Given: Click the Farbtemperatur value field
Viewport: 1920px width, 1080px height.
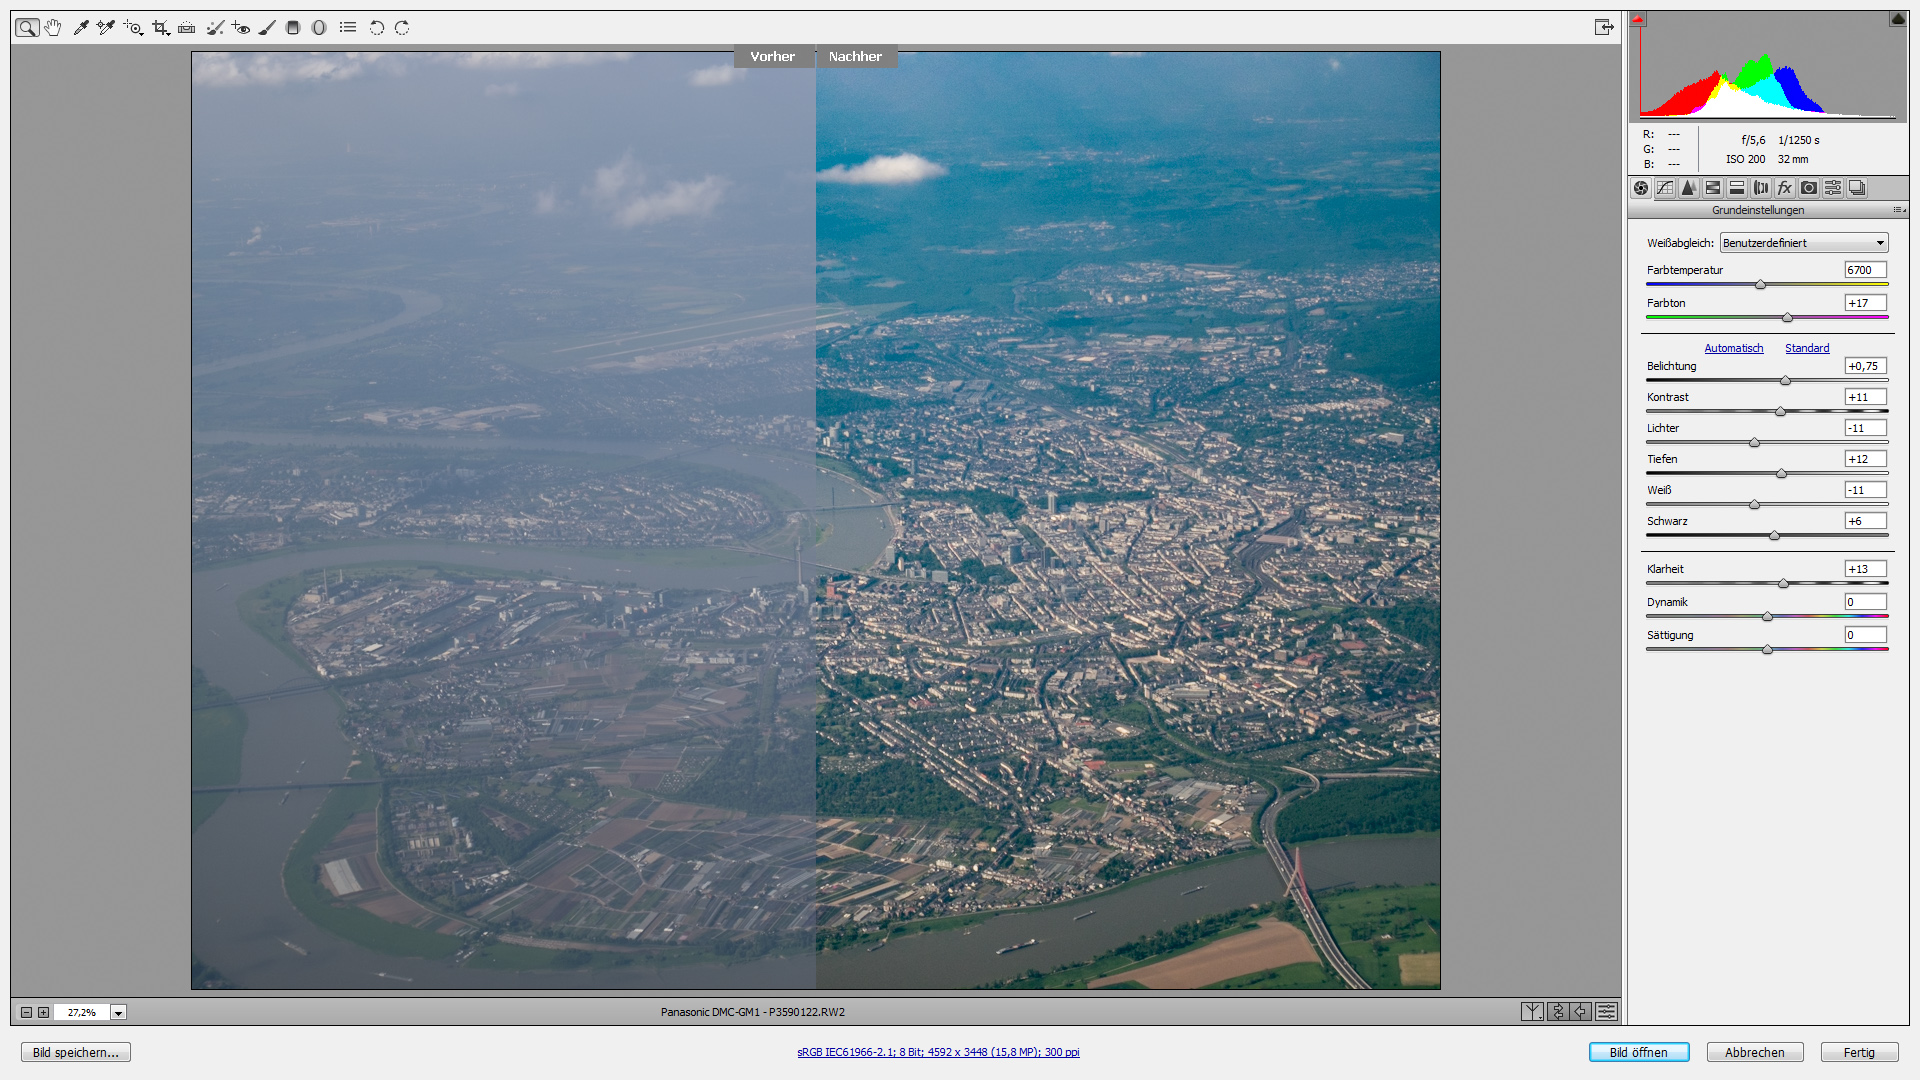Looking at the screenshot, I should (1866, 270).
